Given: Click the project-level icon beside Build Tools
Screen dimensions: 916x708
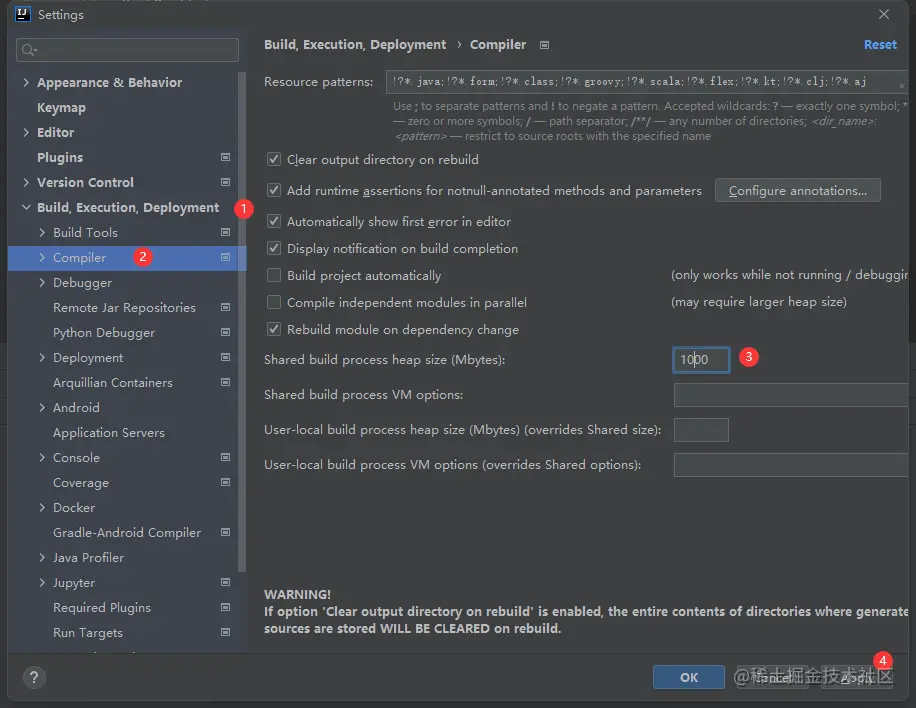Looking at the screenshot, I should 225,232.
